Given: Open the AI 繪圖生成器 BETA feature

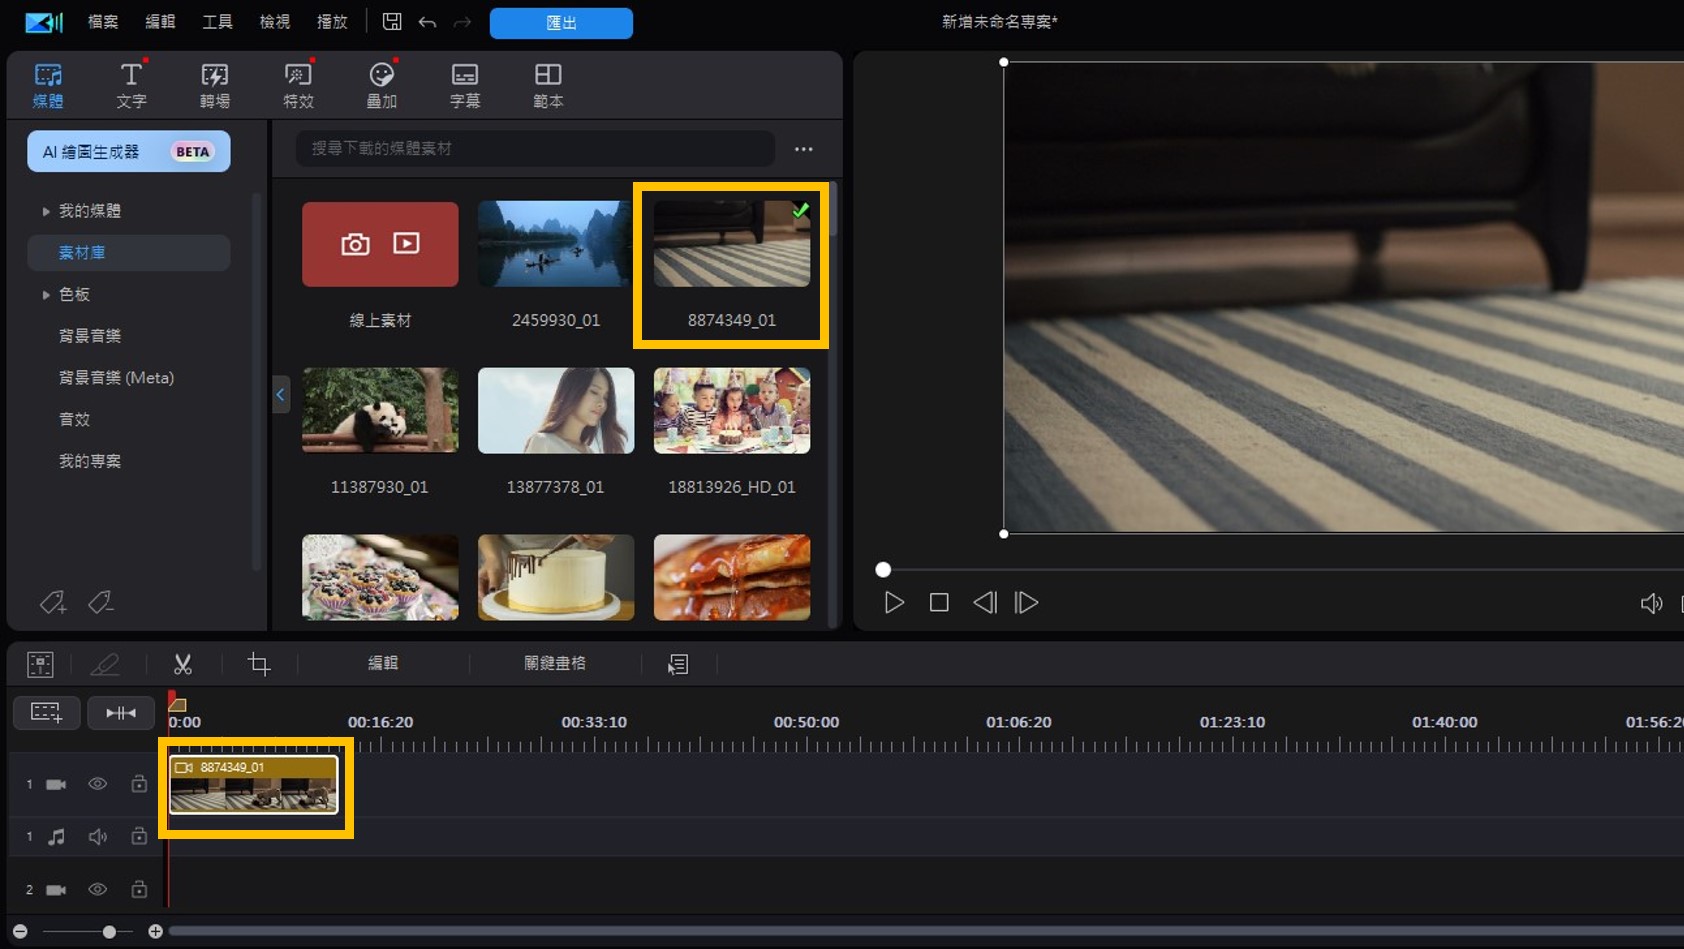Looking at the screenshot, I should click(128, 151).
